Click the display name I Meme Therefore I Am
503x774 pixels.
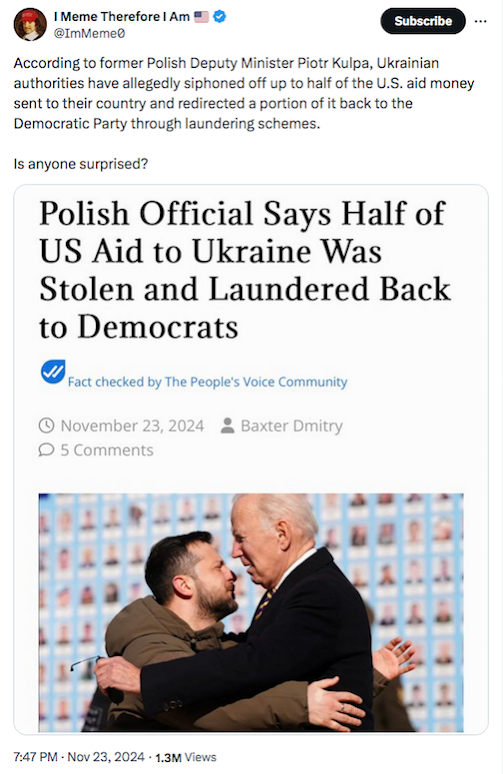point(121,17)
